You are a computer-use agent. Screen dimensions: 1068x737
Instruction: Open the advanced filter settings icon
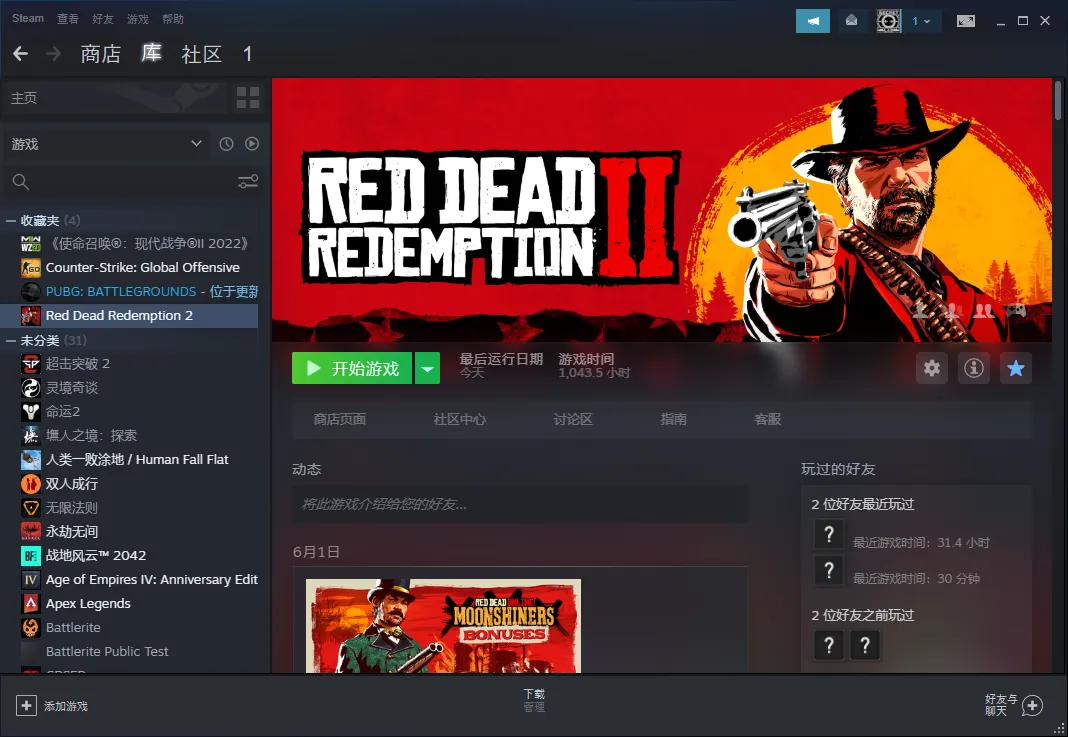pos(247,181)
